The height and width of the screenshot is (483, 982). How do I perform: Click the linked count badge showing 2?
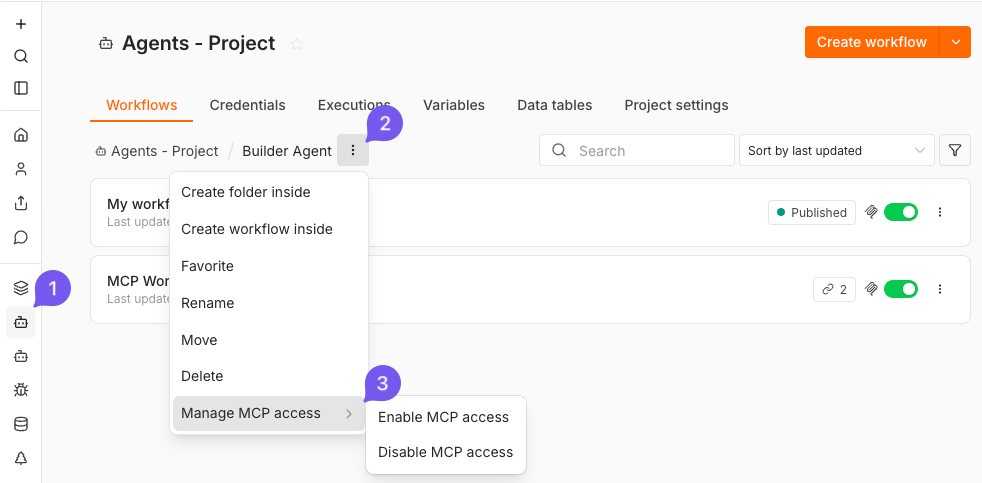coord(834,289)
